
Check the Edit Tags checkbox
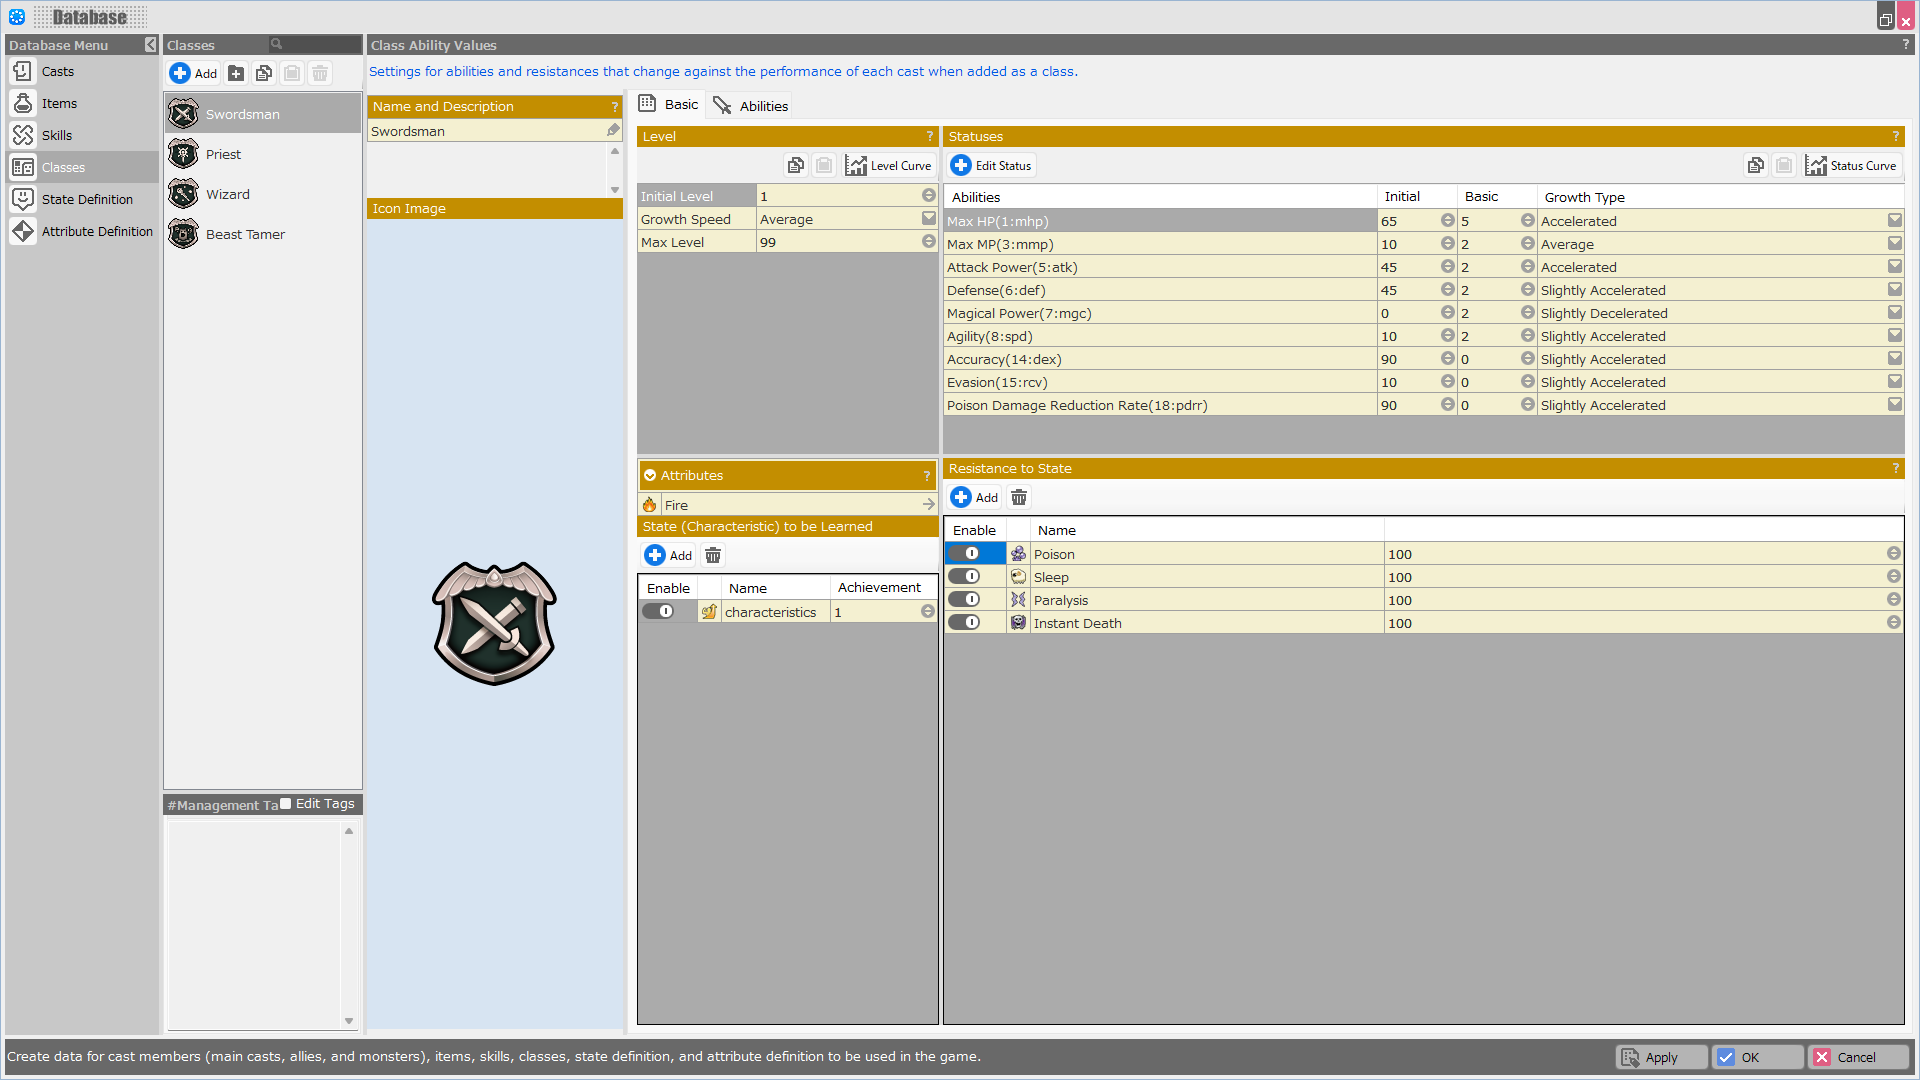click(x=286, y=804)
